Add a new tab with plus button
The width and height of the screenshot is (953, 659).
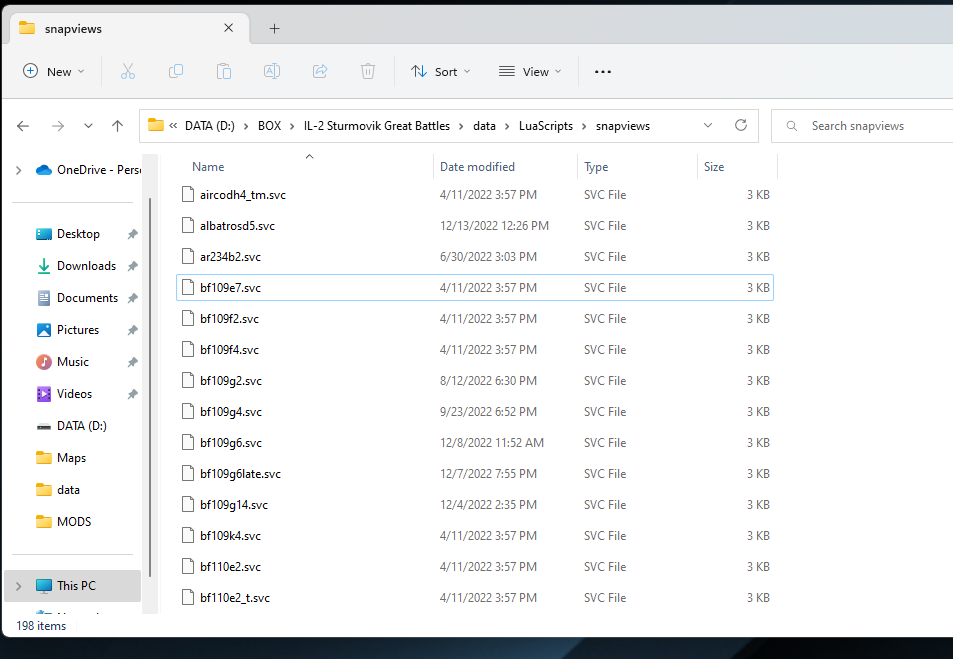(274, 28)
